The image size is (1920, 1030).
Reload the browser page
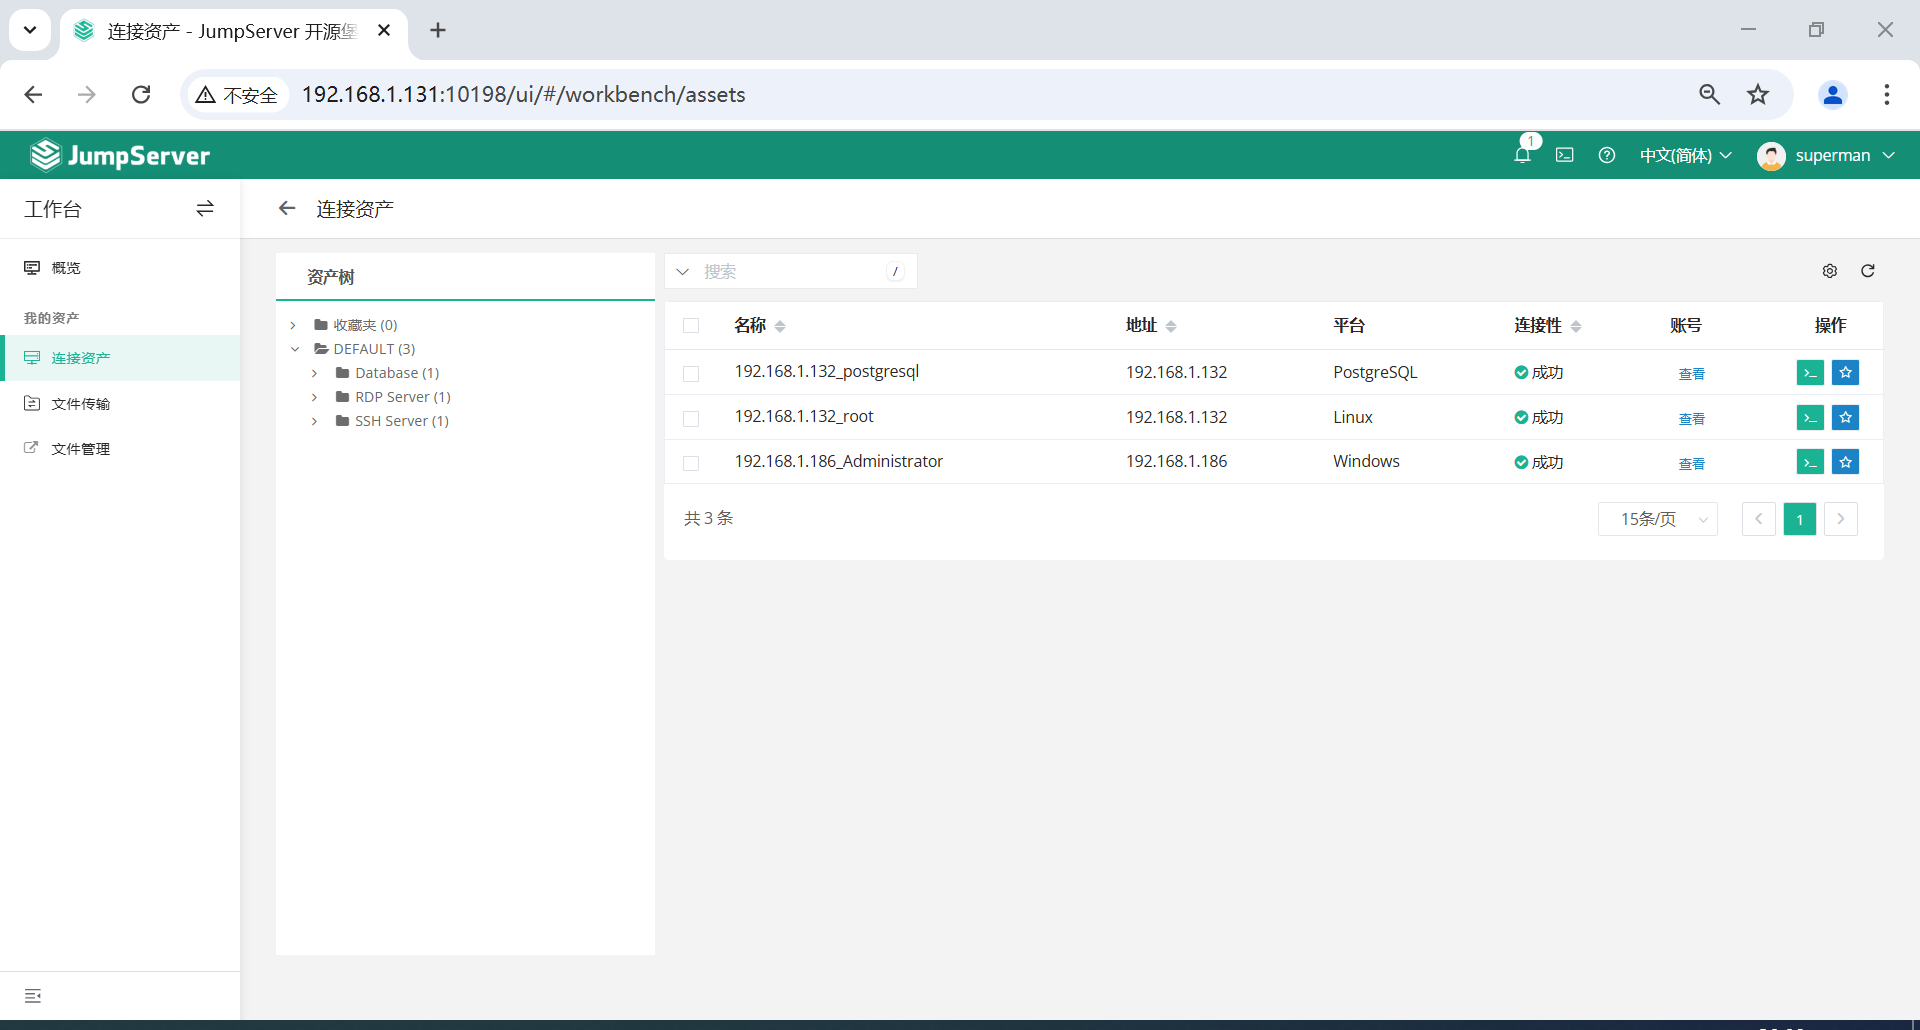[141, 94]
